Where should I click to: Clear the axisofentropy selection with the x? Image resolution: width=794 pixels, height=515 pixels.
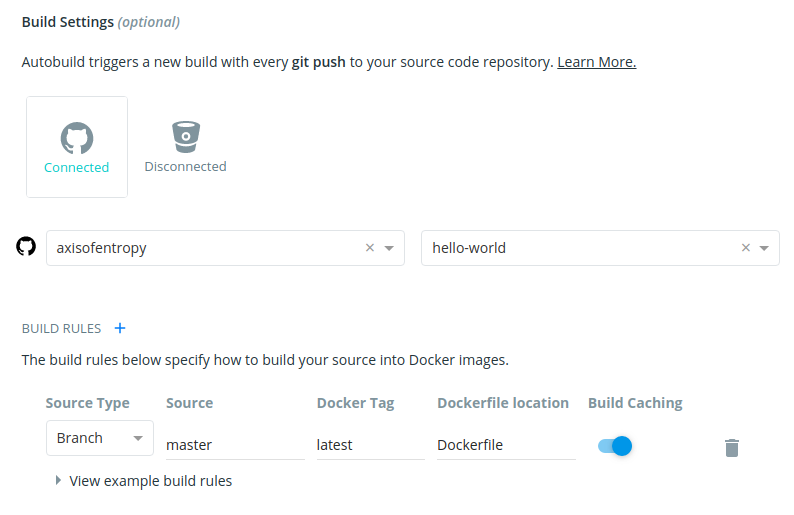pos(369,248)
